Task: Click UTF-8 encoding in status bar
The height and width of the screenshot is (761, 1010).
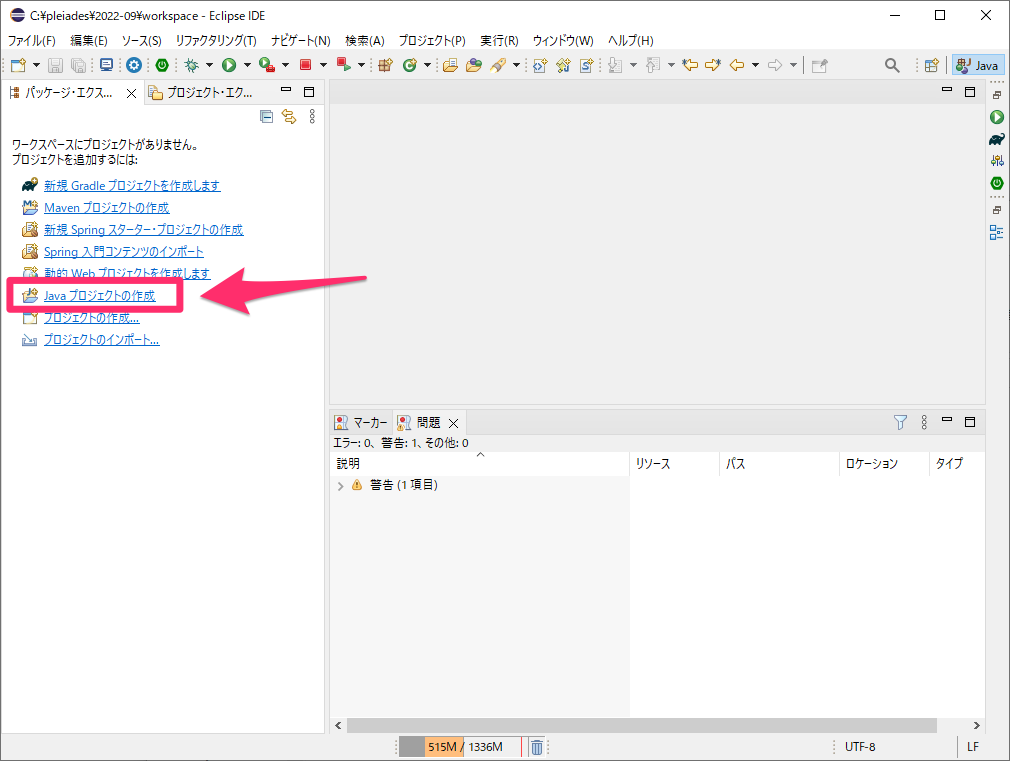Action: point(860,747)
